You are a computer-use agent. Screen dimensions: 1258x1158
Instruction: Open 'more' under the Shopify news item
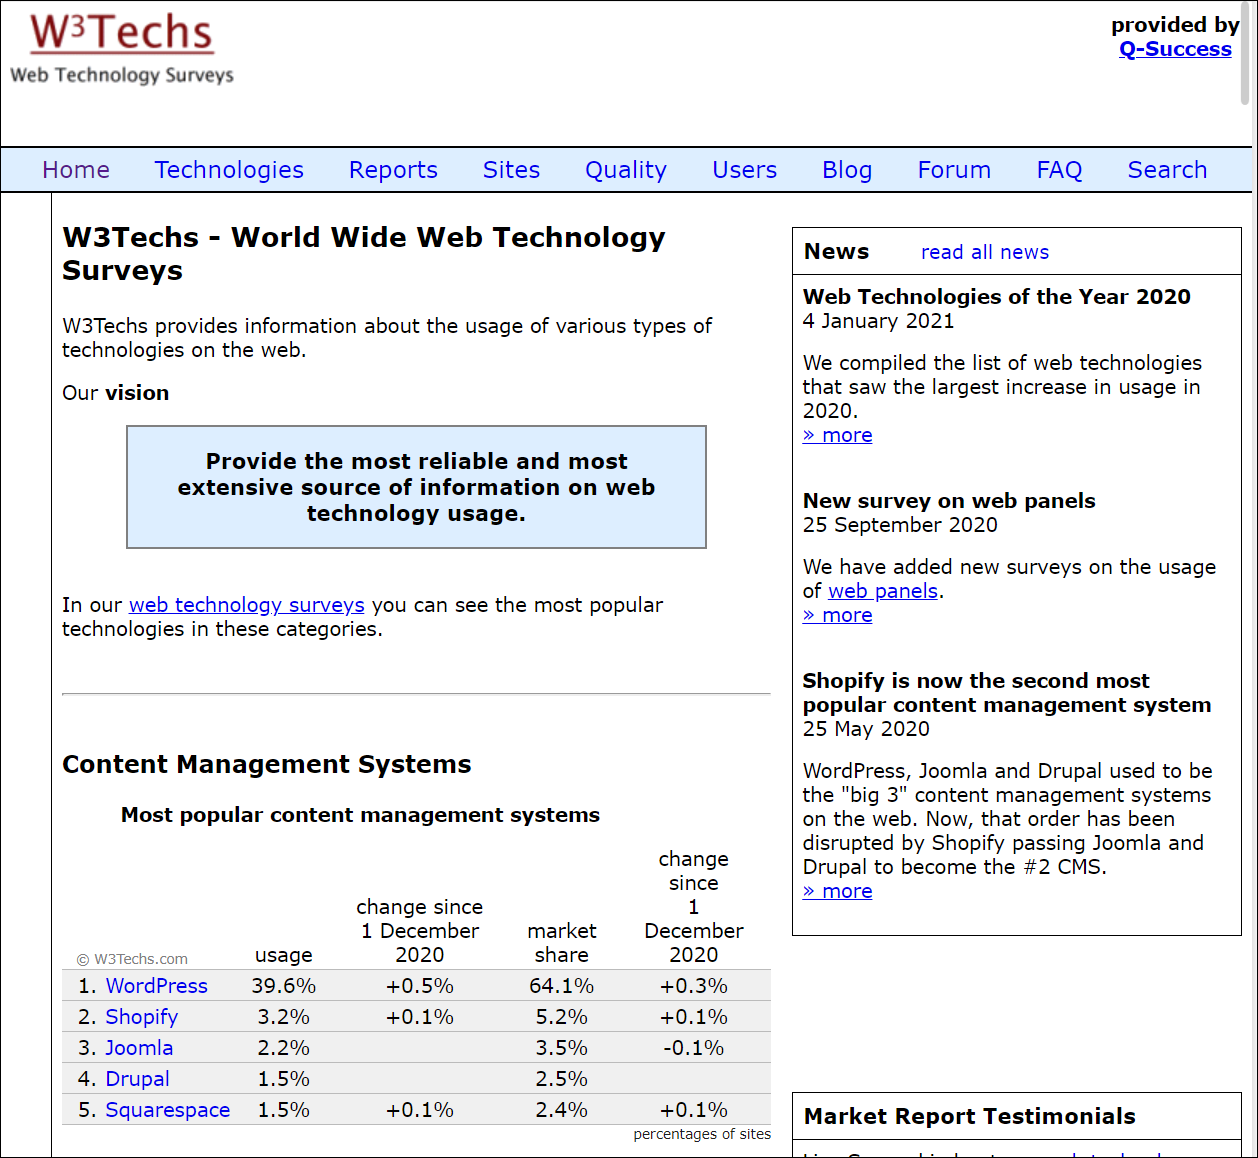pos(837,891)
